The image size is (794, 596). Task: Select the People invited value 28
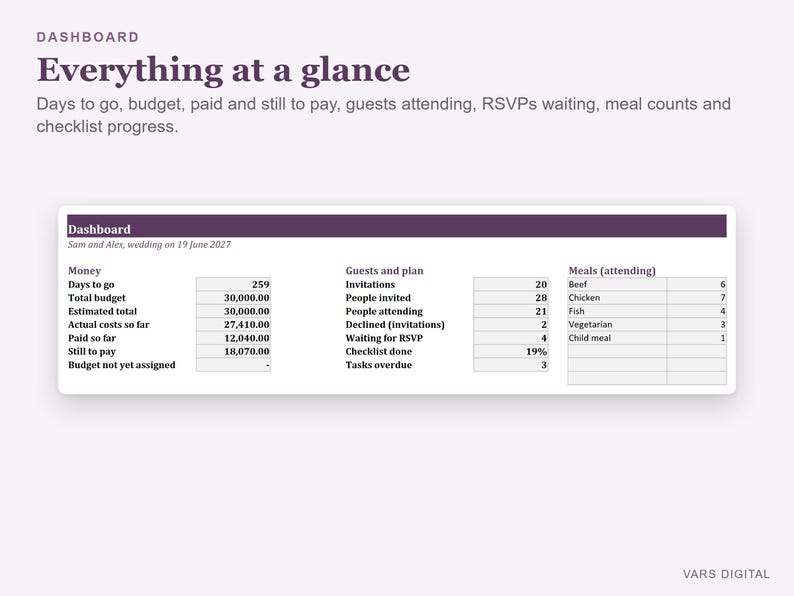[511, 298]
